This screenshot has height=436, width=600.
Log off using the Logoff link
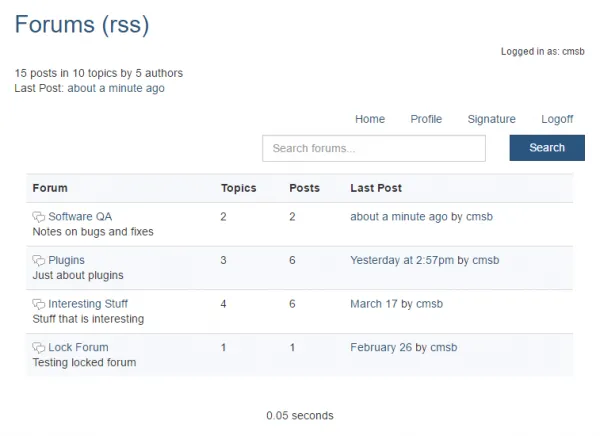557,119
